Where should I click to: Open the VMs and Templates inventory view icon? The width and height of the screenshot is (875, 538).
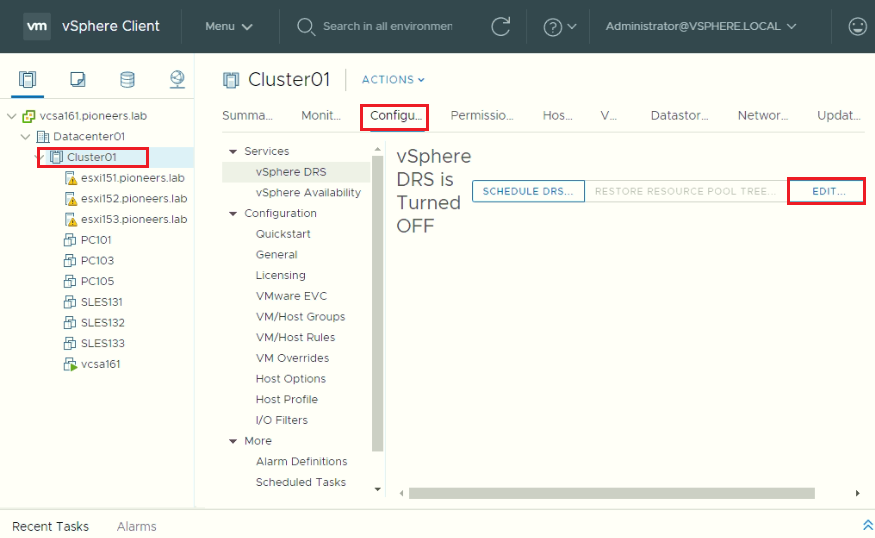(x=78, y=80)
